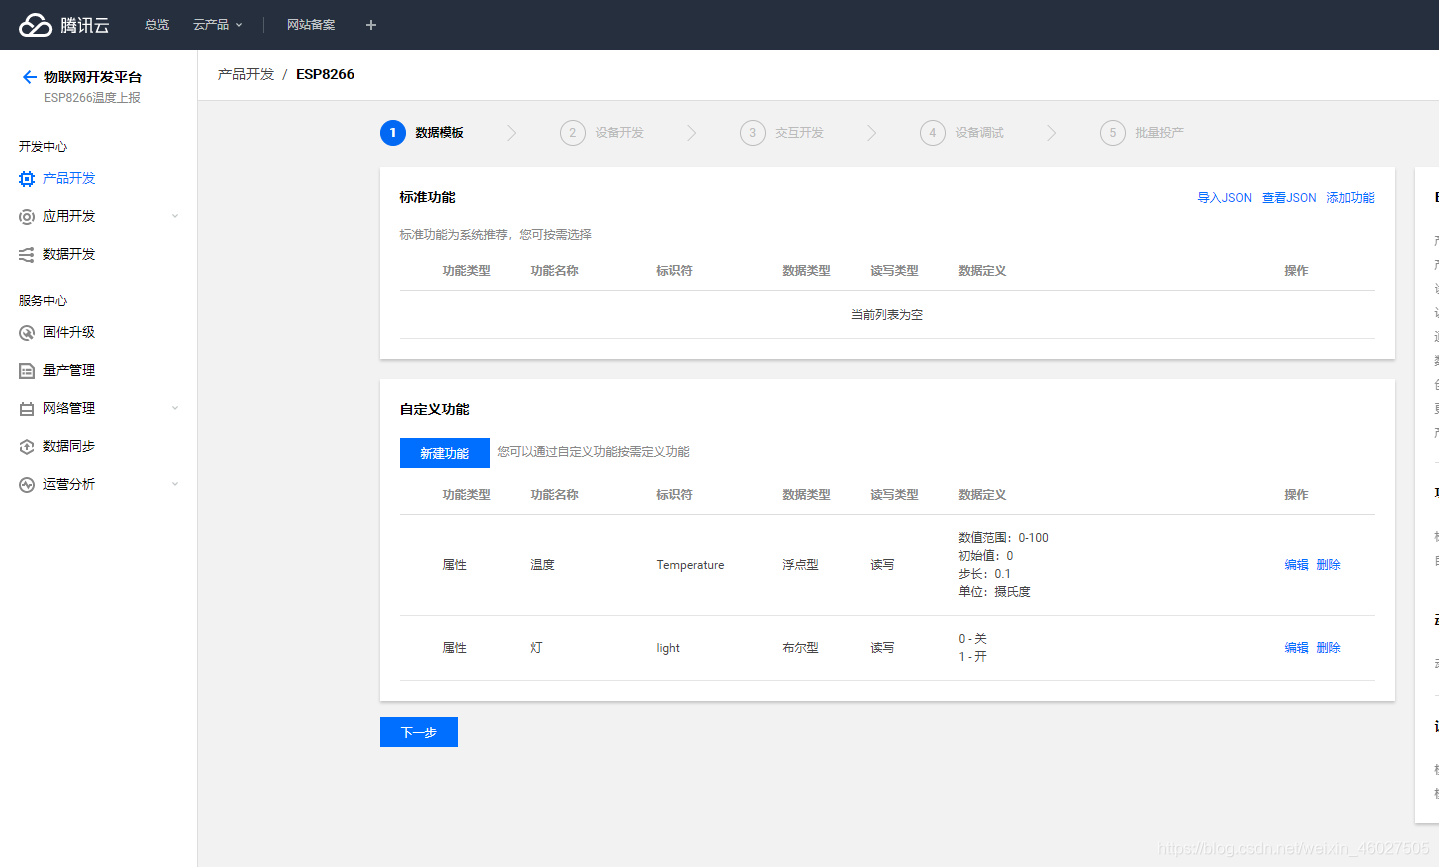The width and height of the screenshot is (1439, 867).
Task: Open the 产品开发 section icon in sidebar
Action: point(27,178)
